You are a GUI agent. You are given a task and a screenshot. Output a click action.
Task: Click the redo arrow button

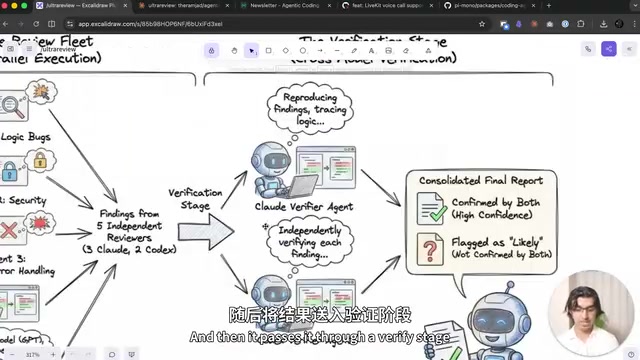click(x=88, y=354)
